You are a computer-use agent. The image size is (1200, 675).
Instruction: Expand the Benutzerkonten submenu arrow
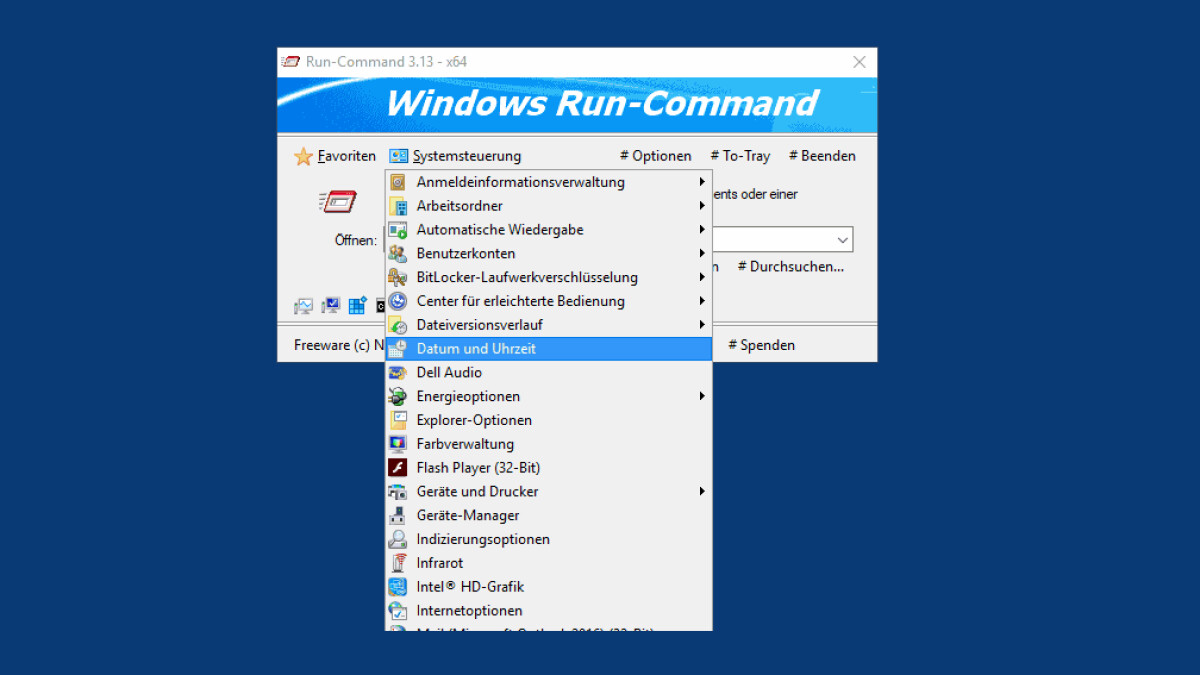(702, 254)
